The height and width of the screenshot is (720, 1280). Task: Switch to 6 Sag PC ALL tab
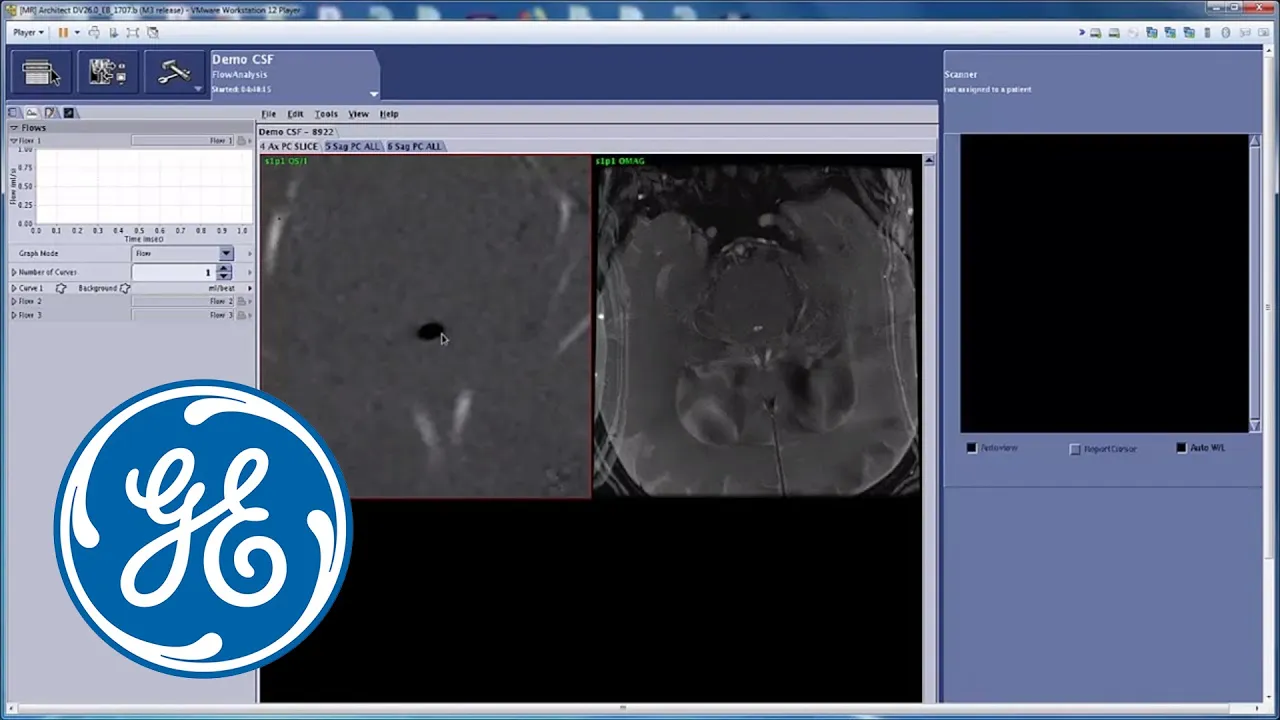pyautogui.click(x=415, y=146)
